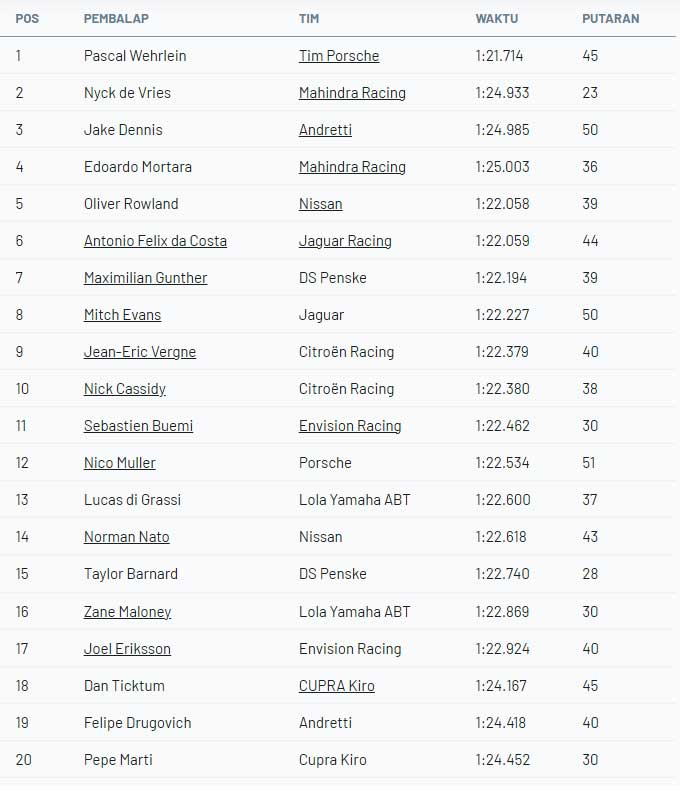The width and height of the screenshot is (680, 790).
Task: Click the PUTARAN column header
Action: click(x=610, y=19)
